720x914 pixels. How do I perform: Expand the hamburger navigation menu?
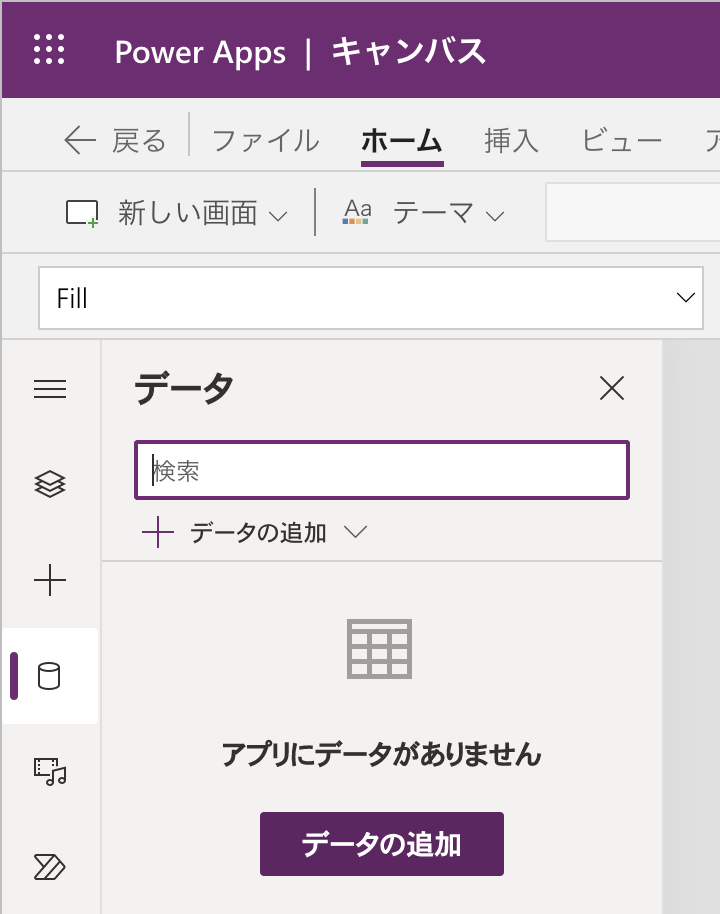pos(50,389)
